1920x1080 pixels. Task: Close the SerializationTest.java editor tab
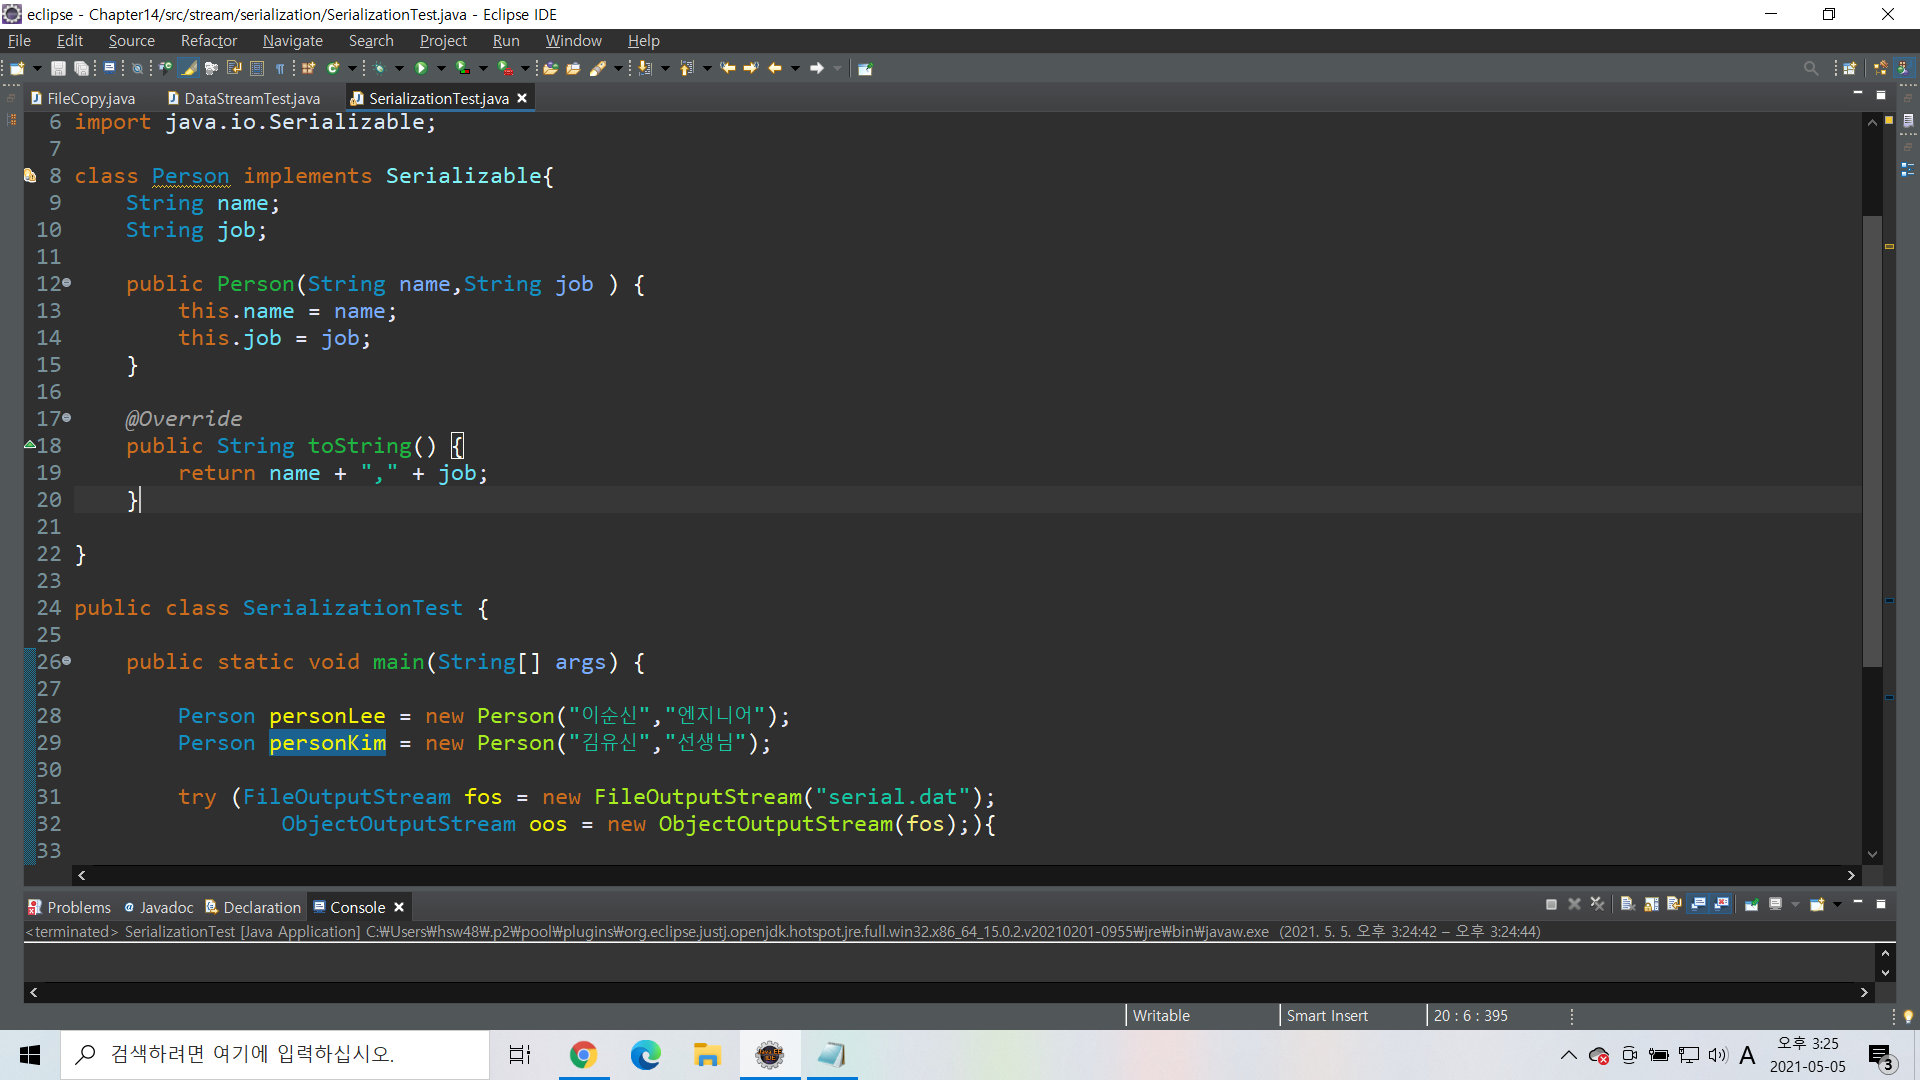(522, 98)
